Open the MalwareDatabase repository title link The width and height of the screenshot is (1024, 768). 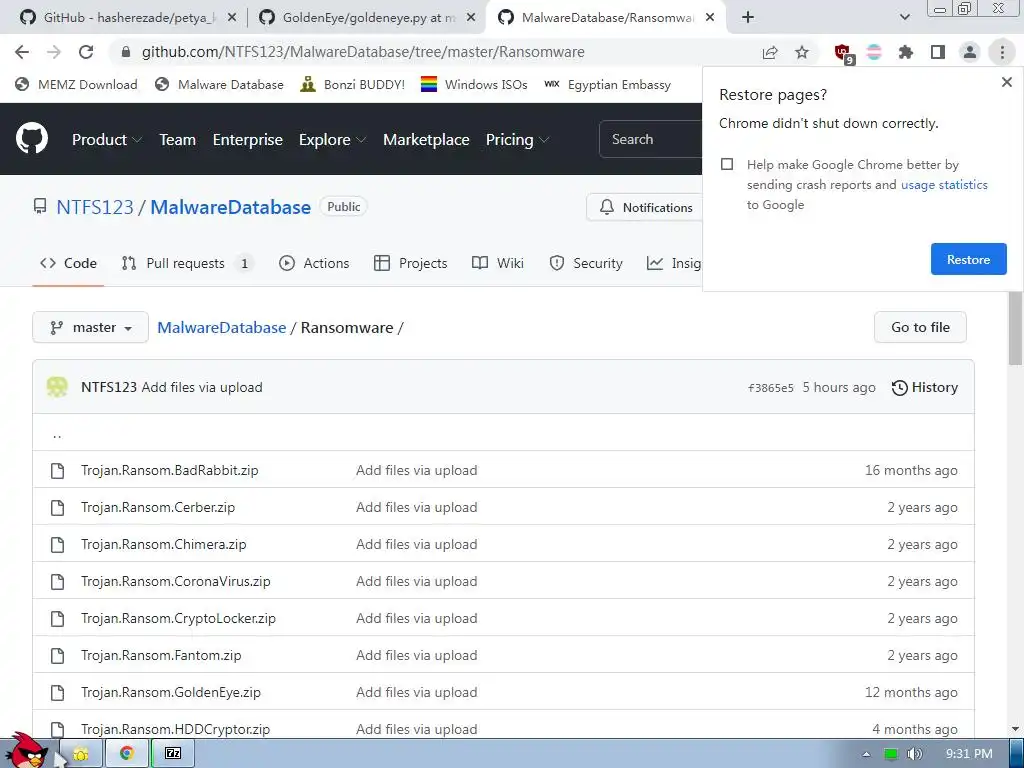coord(231,207)
